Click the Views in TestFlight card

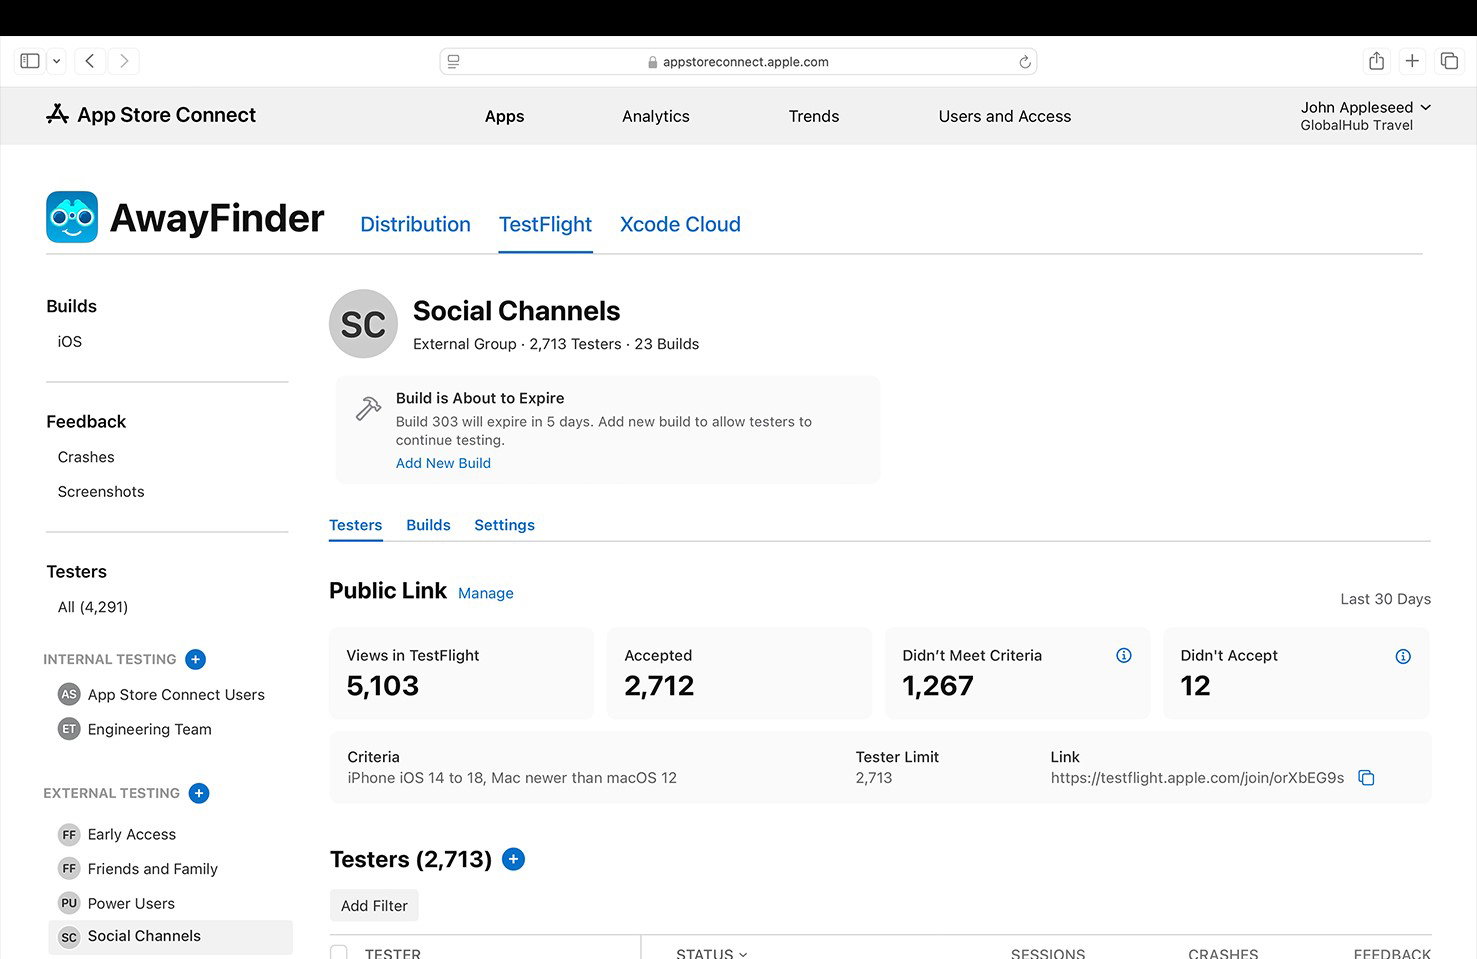pos(461,673)
